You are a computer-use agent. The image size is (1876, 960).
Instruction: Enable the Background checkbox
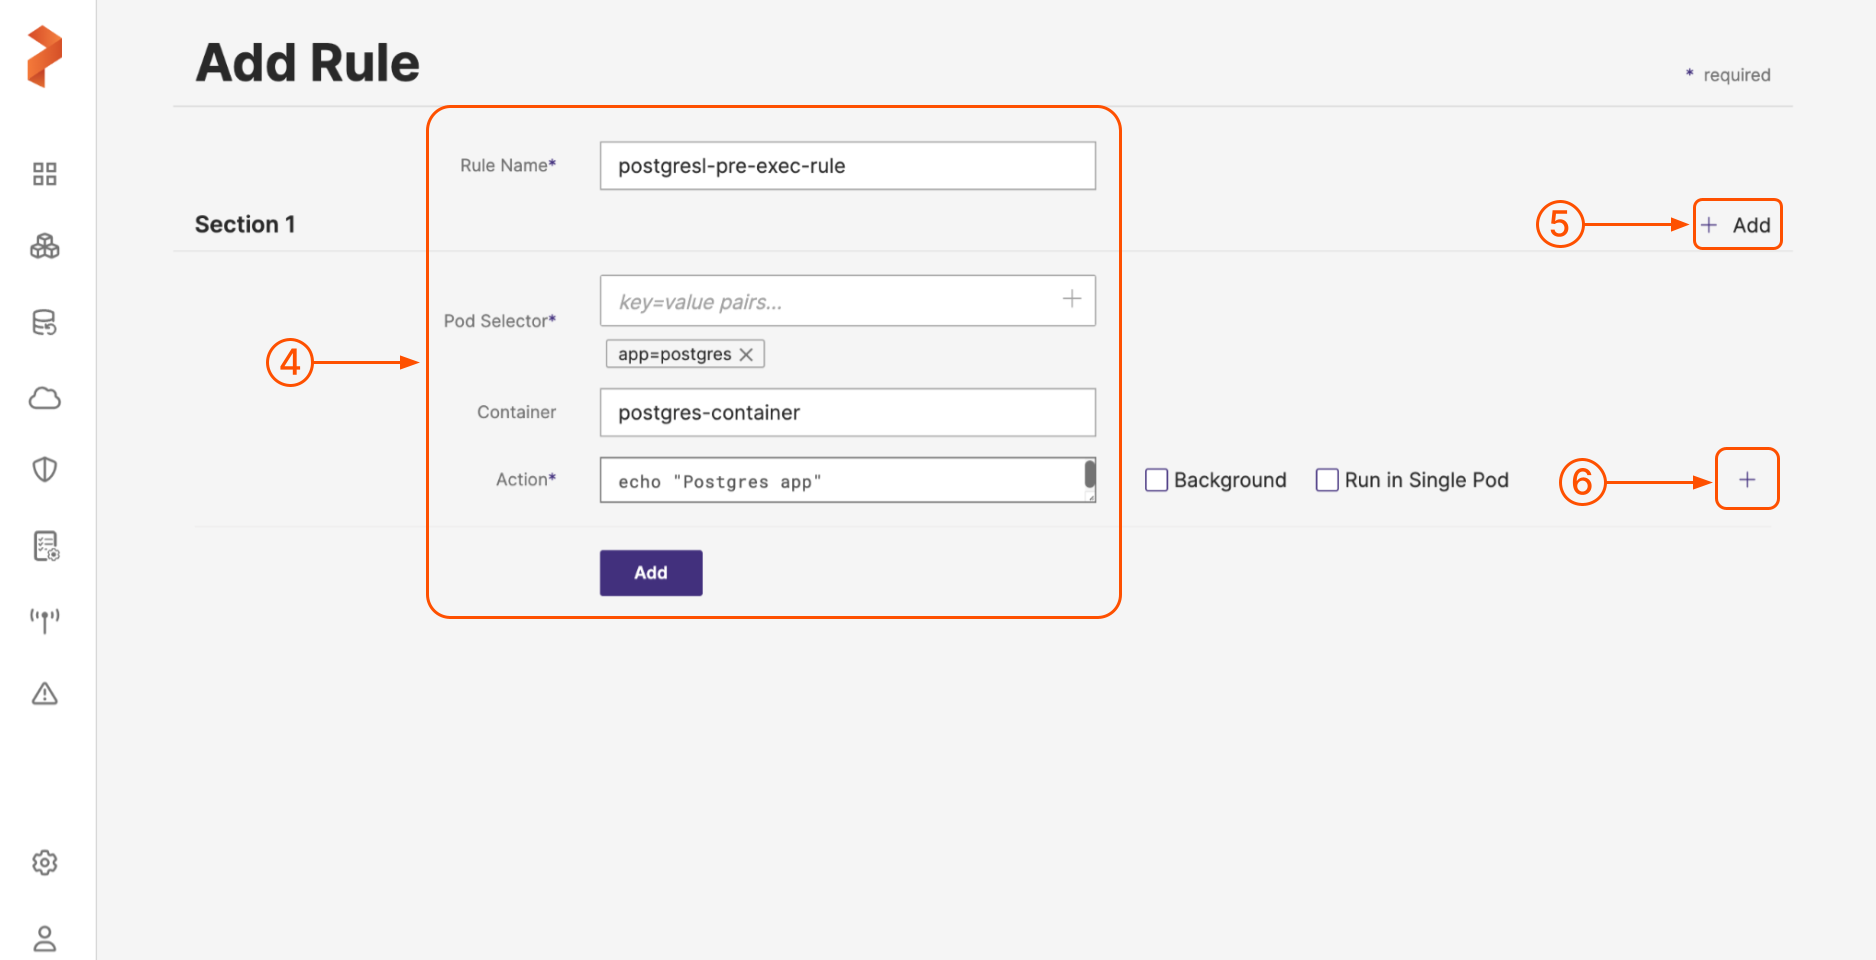pos(1156,480)
